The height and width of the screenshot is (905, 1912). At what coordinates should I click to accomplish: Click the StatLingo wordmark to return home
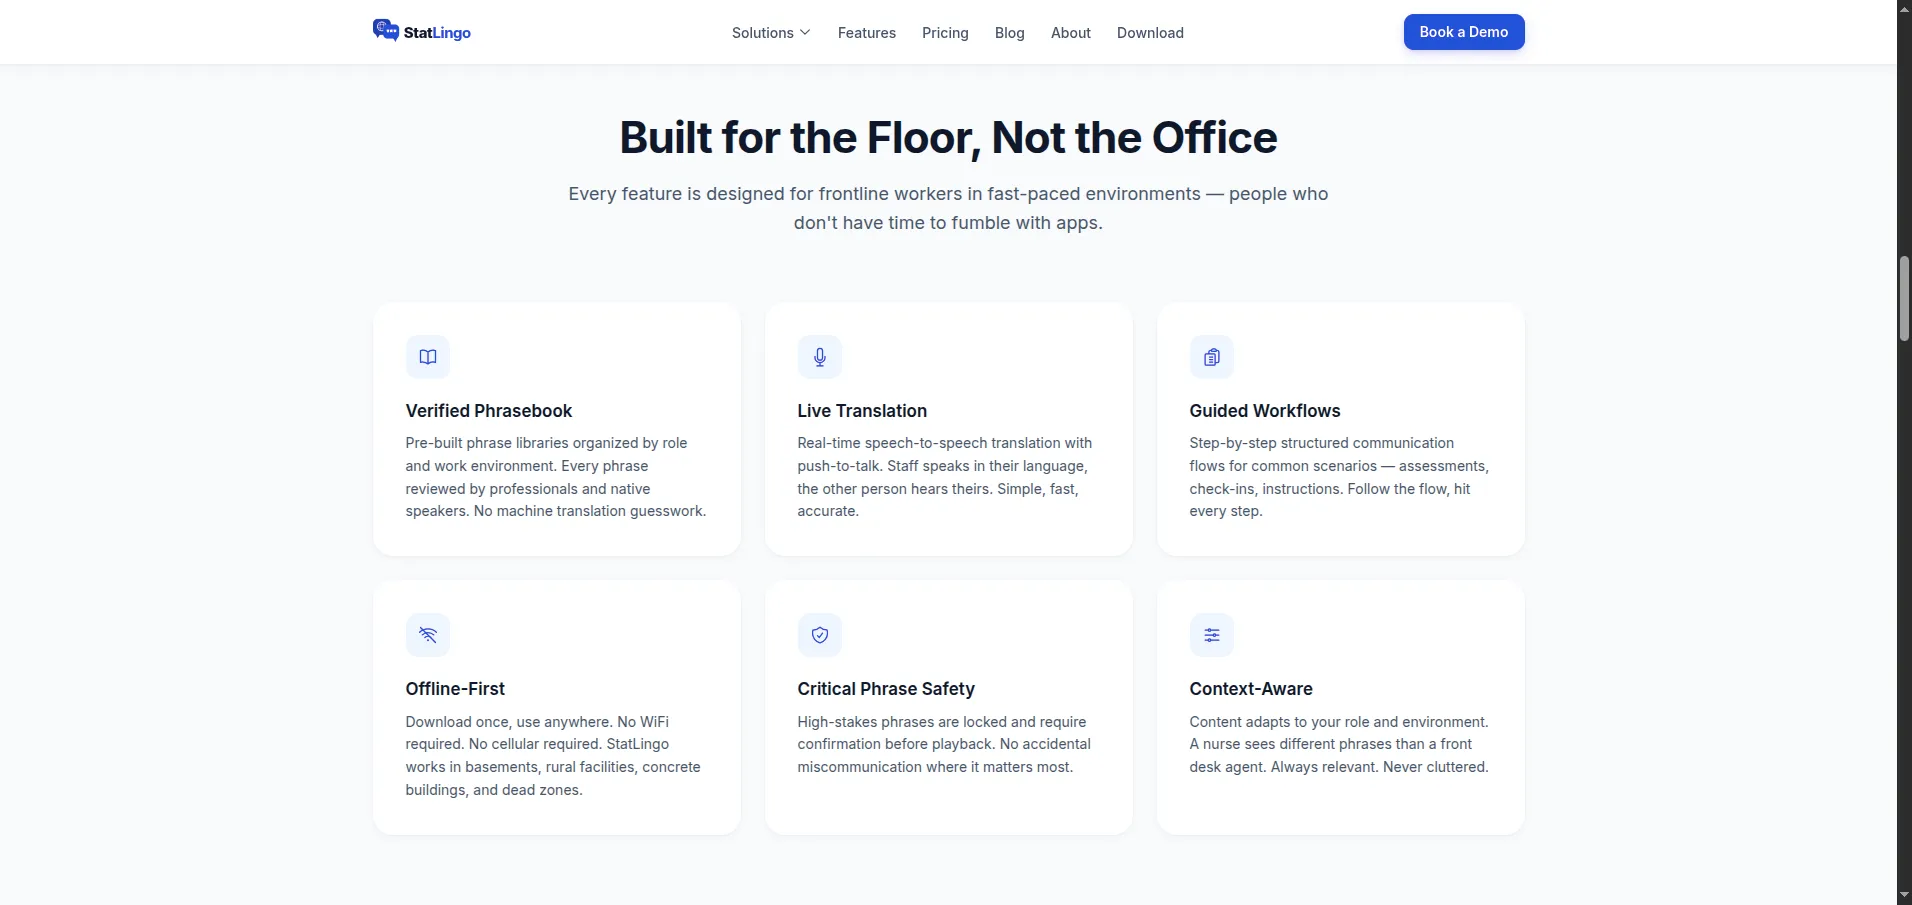(436, 31)
